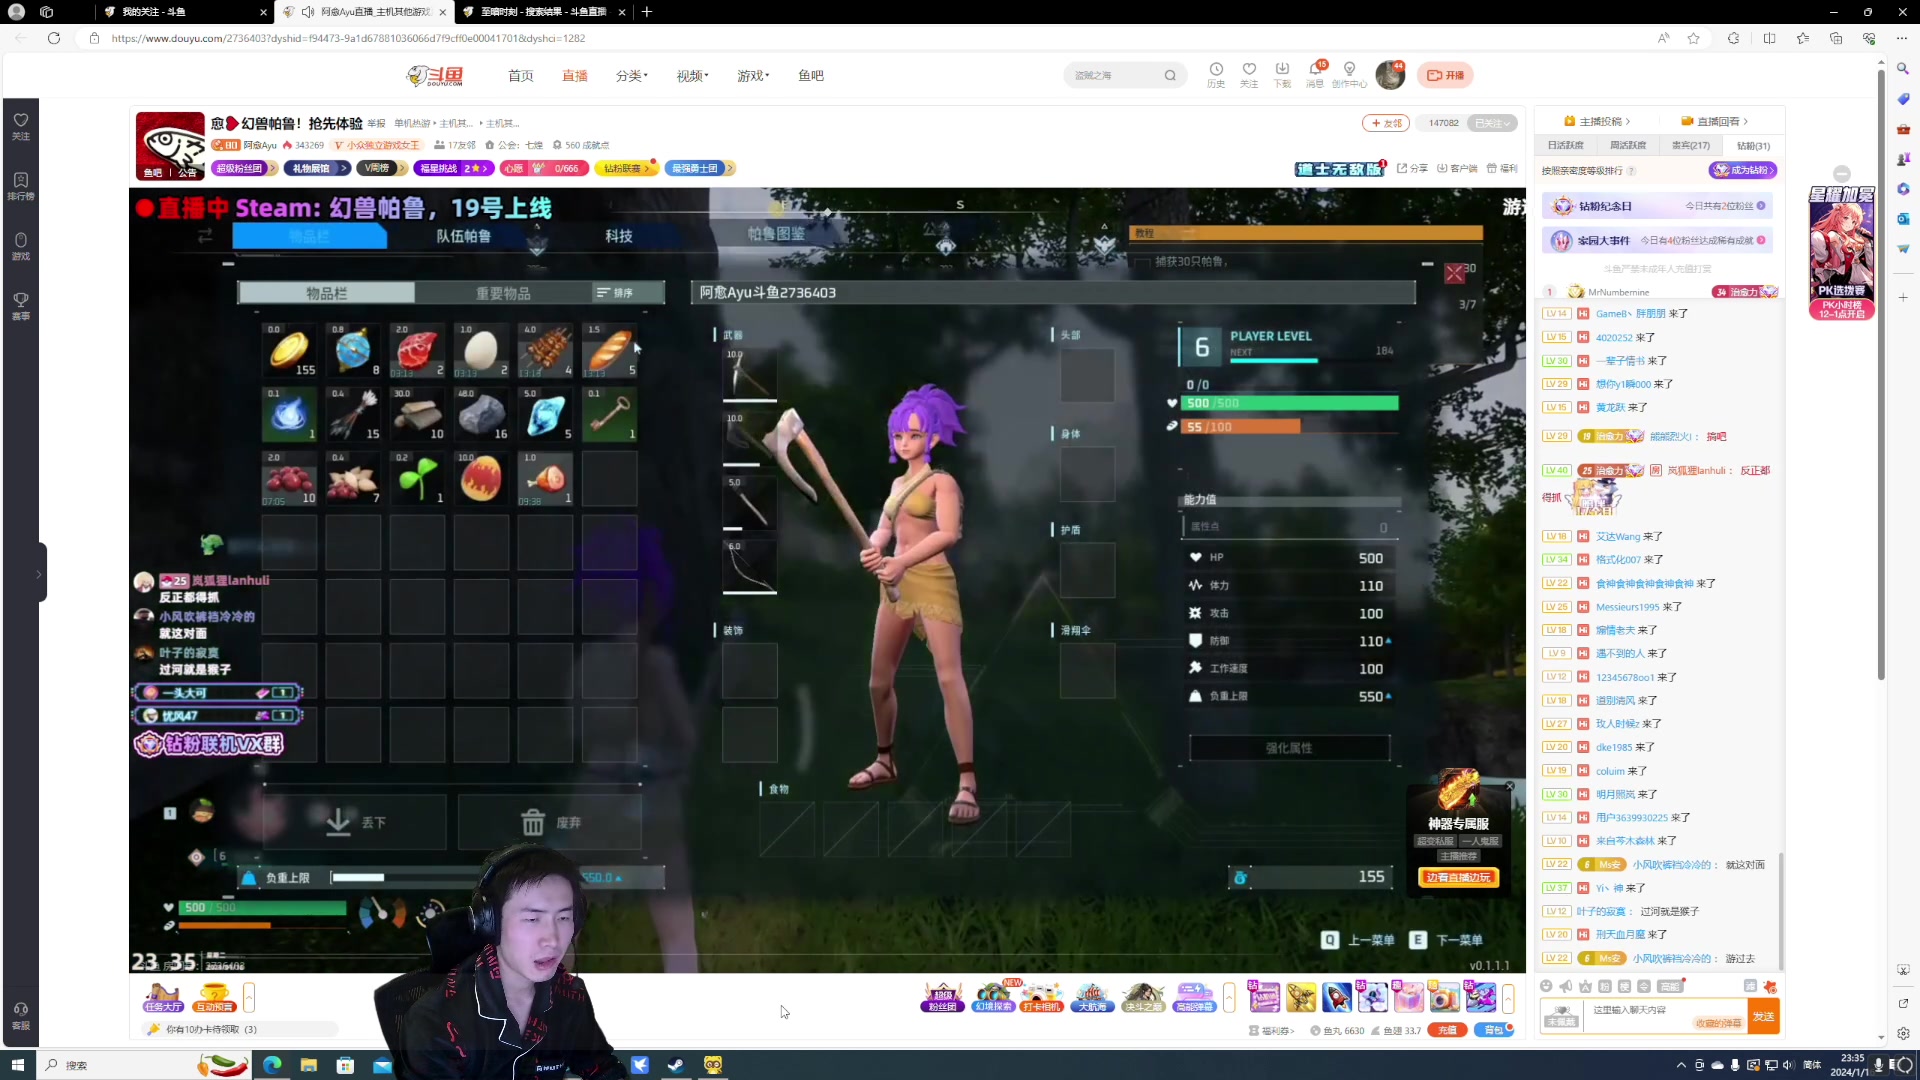
Task: Open the 主播投稿 link
Action: (1597, 121)
